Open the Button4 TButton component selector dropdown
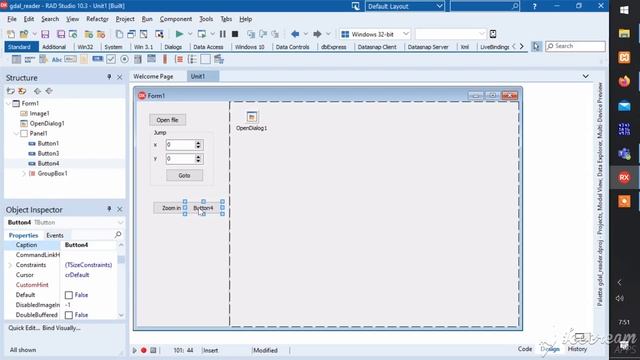 click(120, 222)
